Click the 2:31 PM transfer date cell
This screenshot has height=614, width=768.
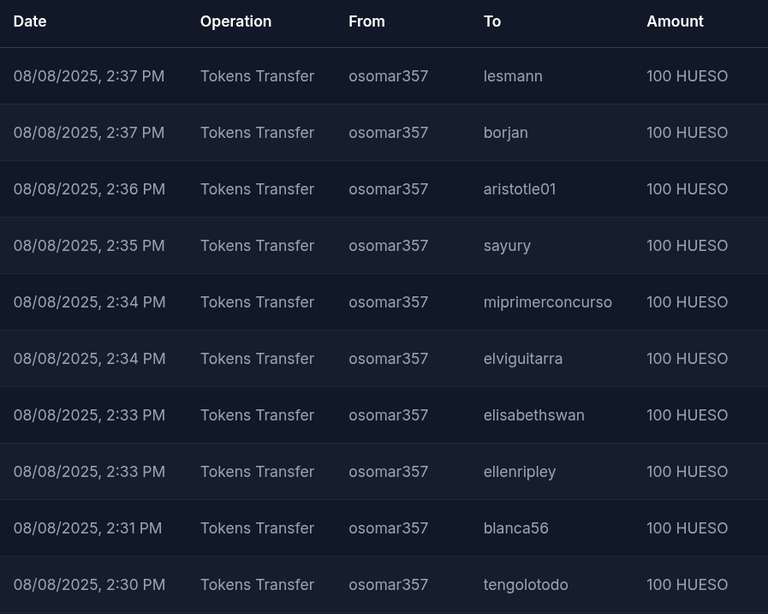[87, 528]
